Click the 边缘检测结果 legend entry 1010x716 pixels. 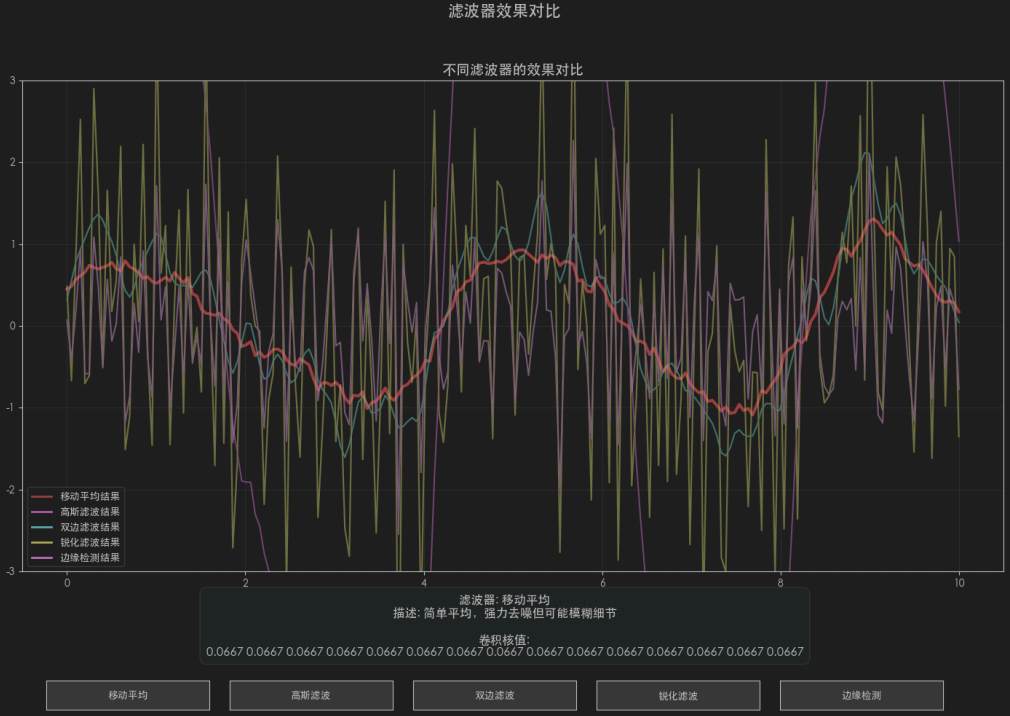75,558
